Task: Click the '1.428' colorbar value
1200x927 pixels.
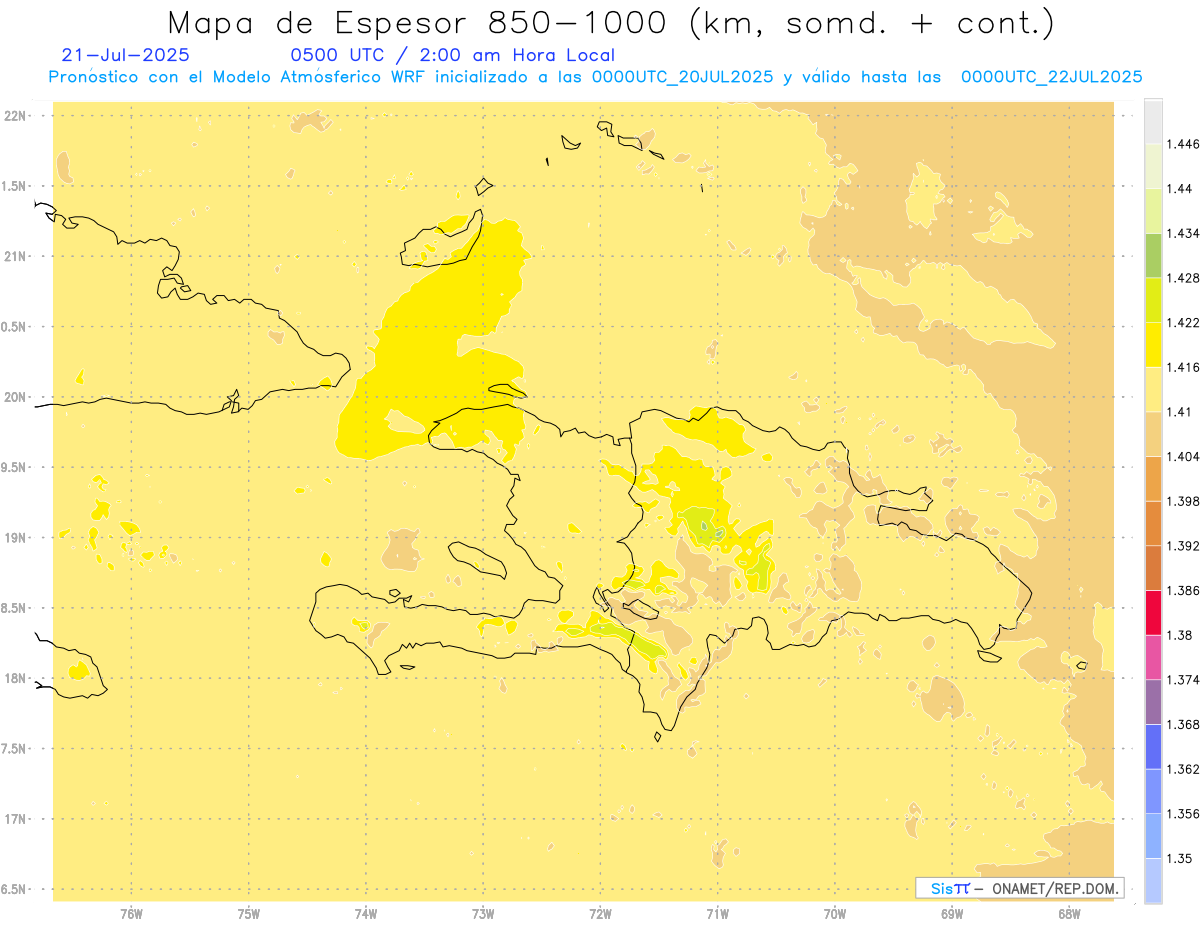Action: point(1184,278)
